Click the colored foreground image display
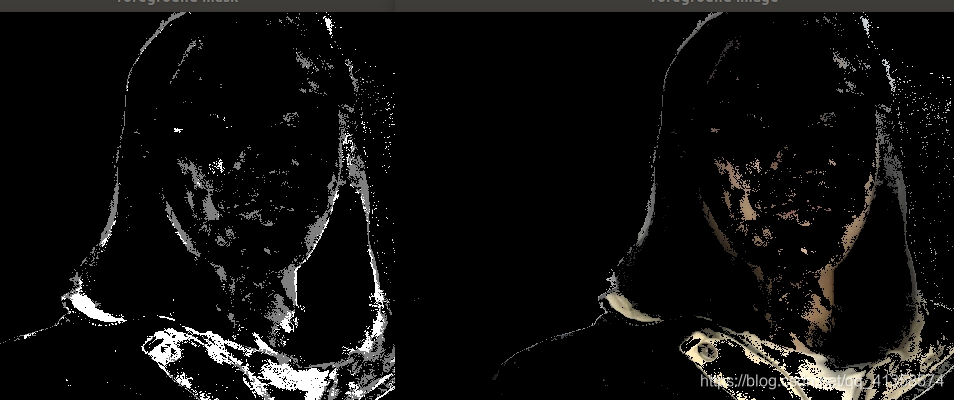This screenshot has height=400, width=954. pos(675,206)
